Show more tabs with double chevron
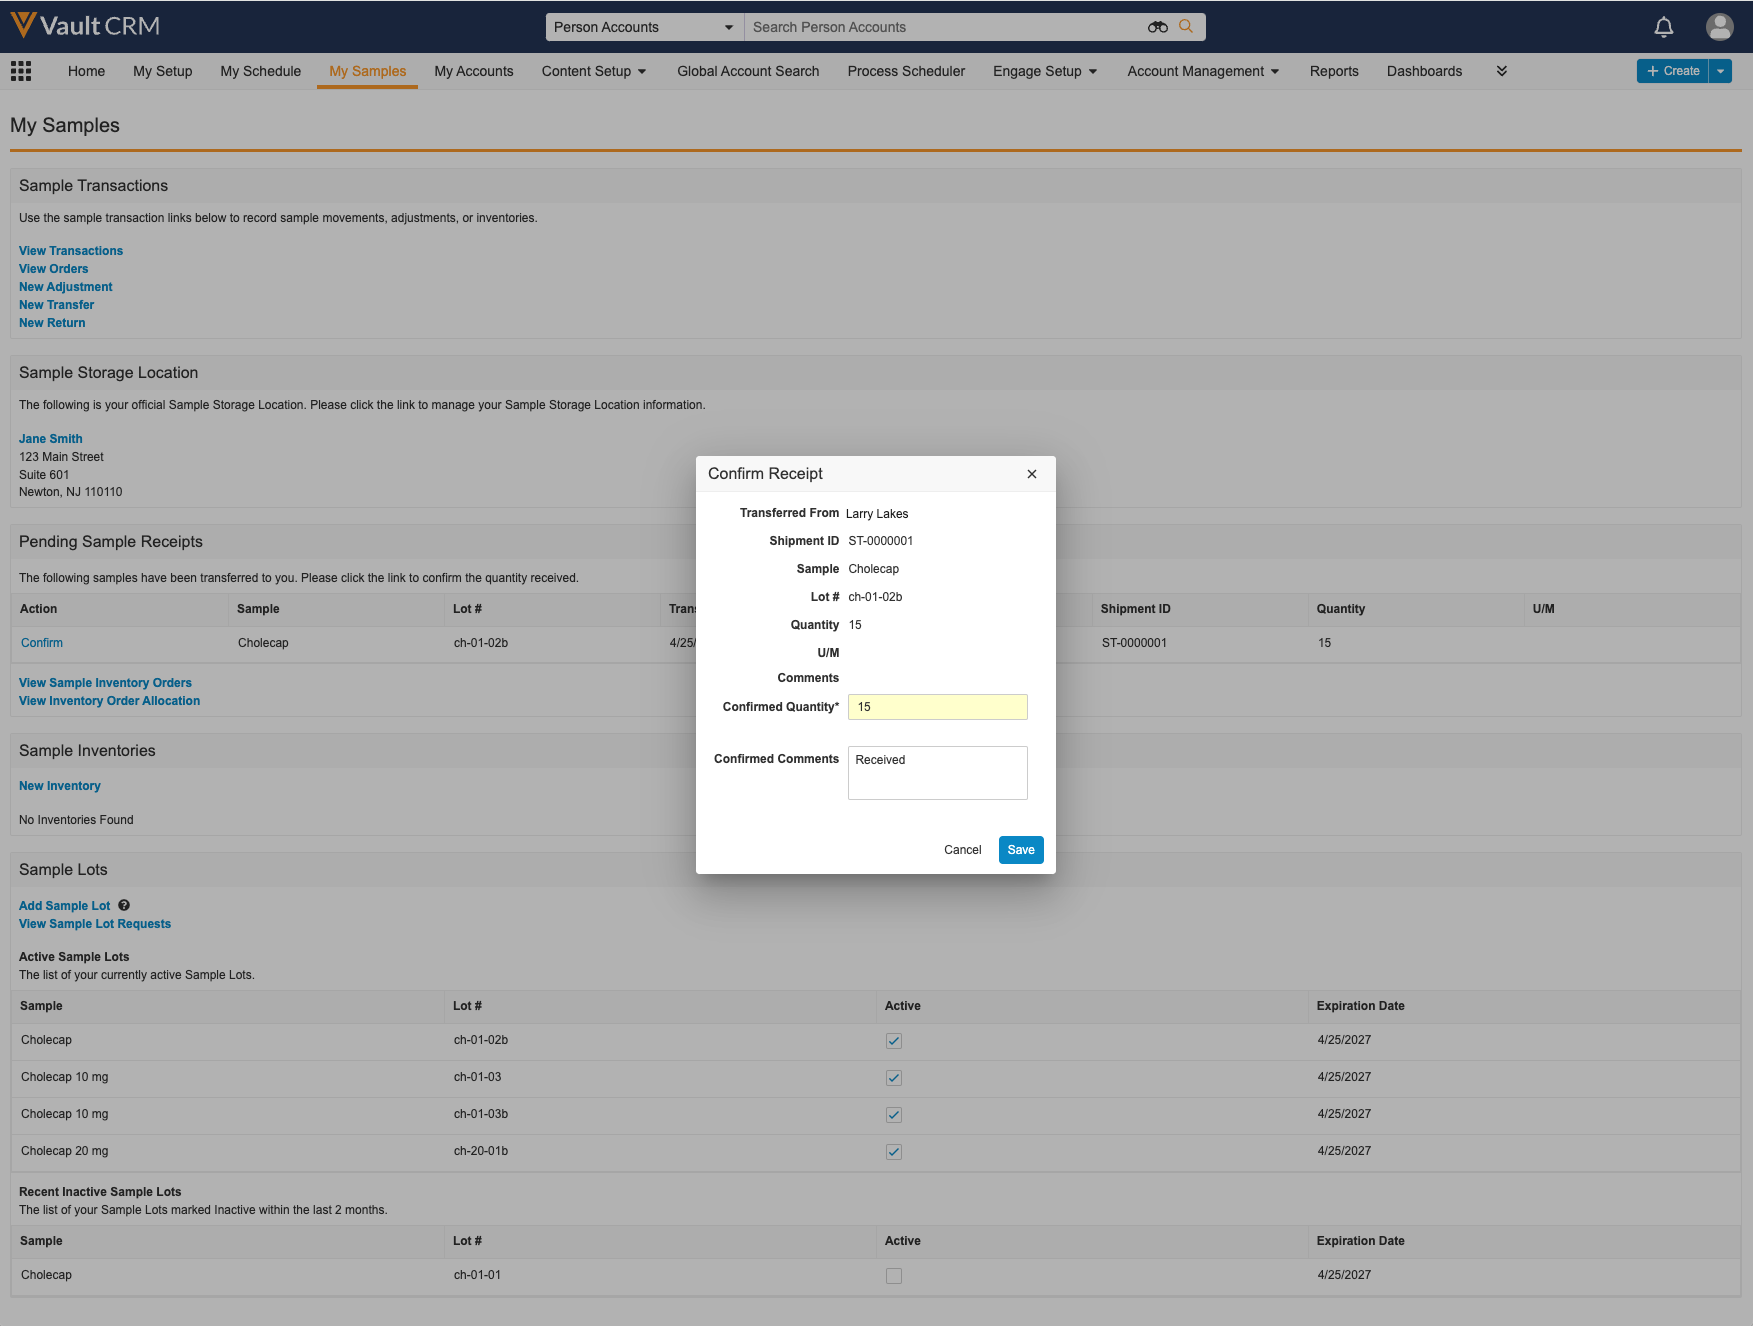The image size is (1753, 1326). tap(1501, 71)
